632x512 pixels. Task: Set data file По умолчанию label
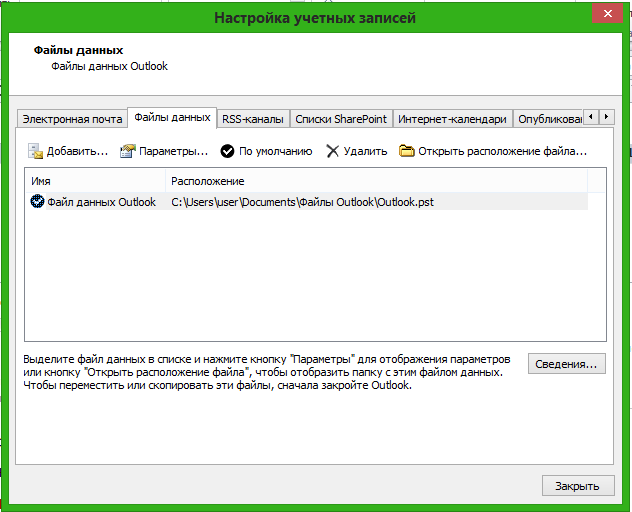click(x=276, y=151)
